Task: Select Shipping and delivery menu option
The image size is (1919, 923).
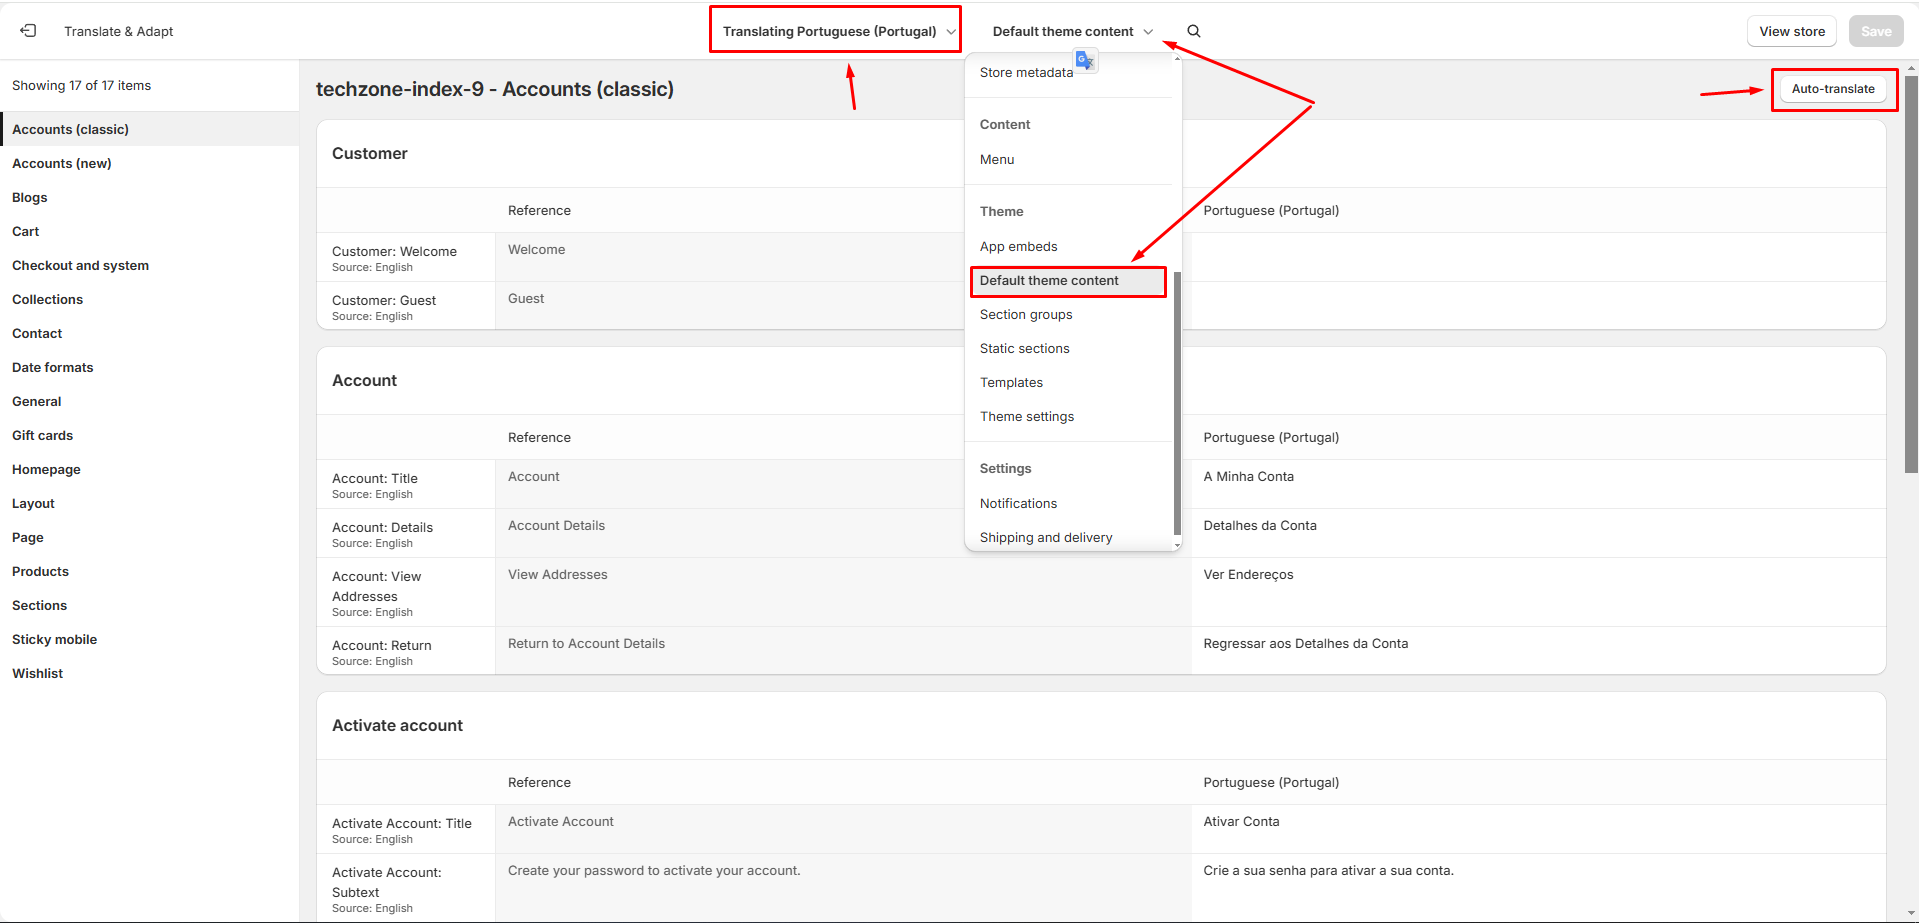Action: 1045,538
